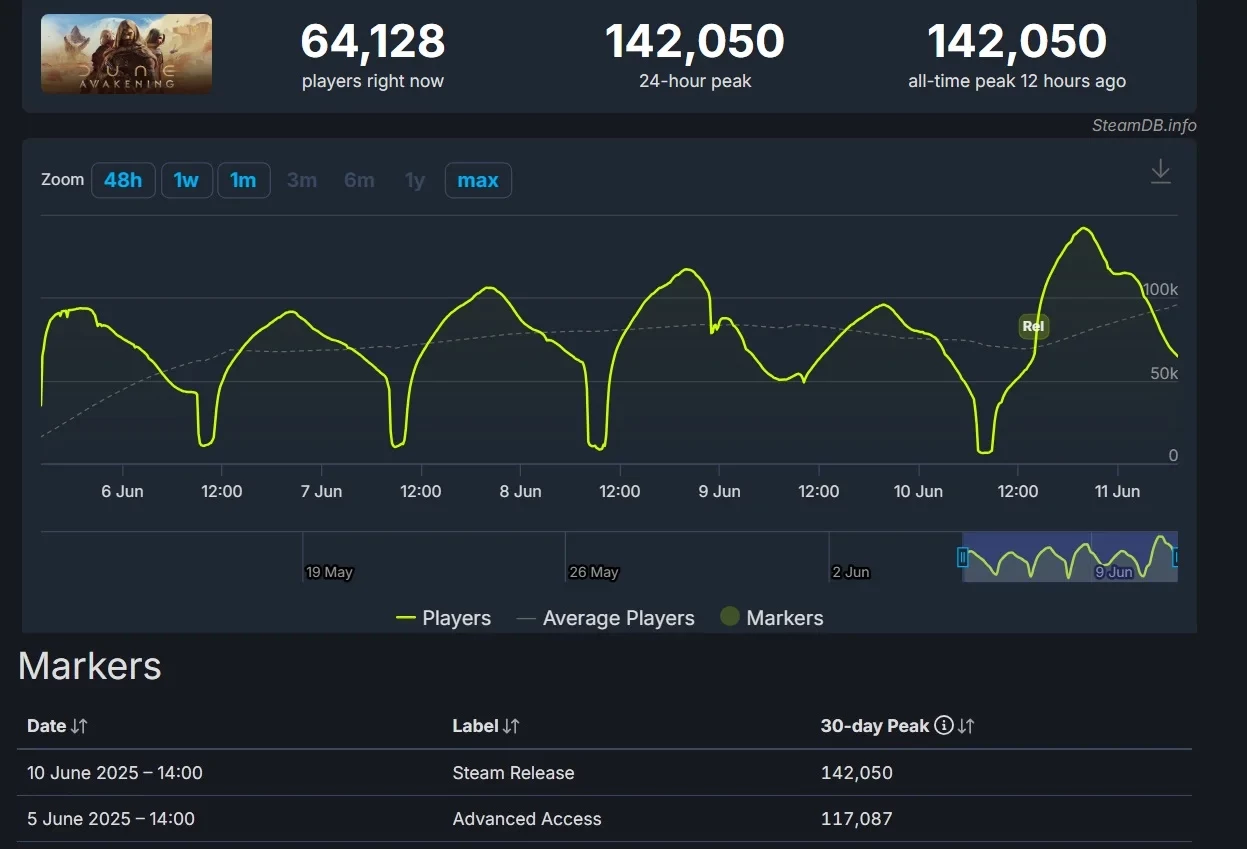Image resolution: width=1247 pixels, height=849 pixels.
Task: Click the SteamDB.info watermark link
Action: click(x=1144, y=125)
